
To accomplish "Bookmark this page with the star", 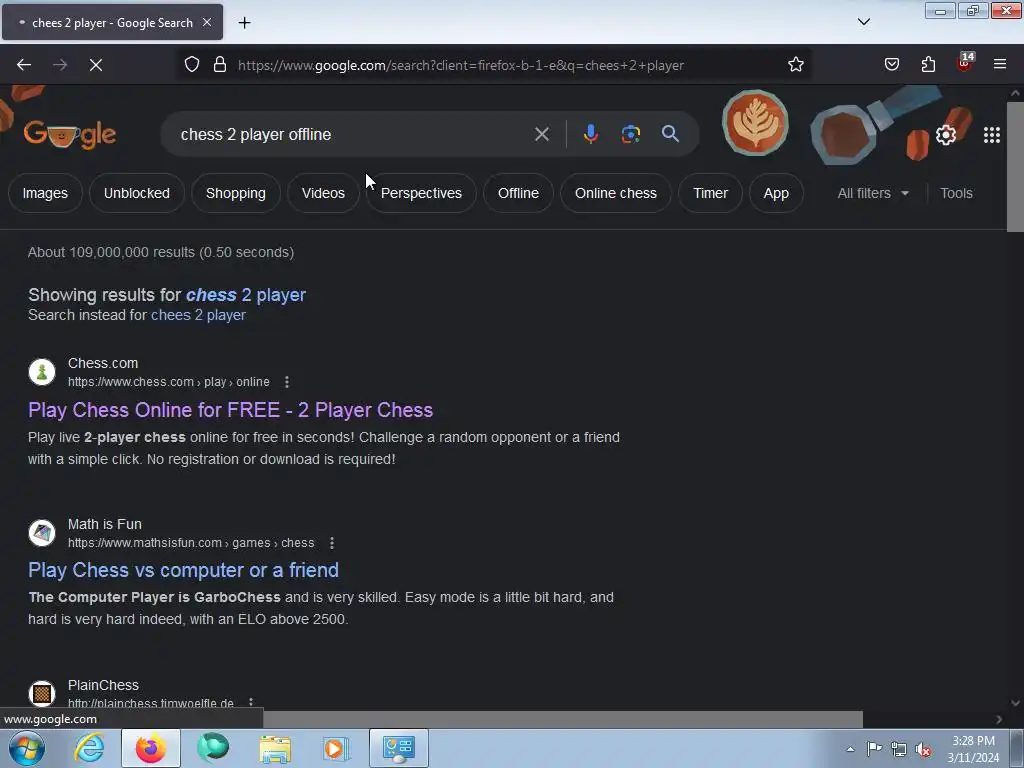I will (x=795, y=65).
